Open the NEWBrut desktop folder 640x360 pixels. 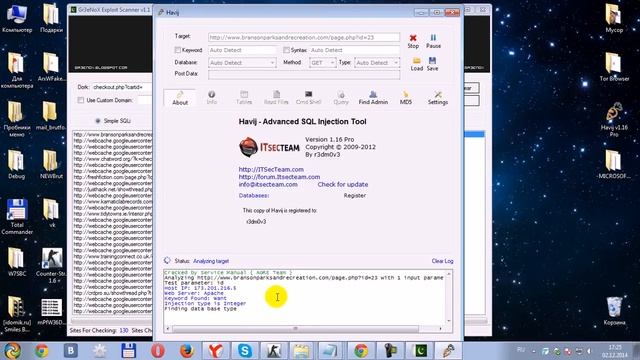pyautogui.click(x=51, y=164)
